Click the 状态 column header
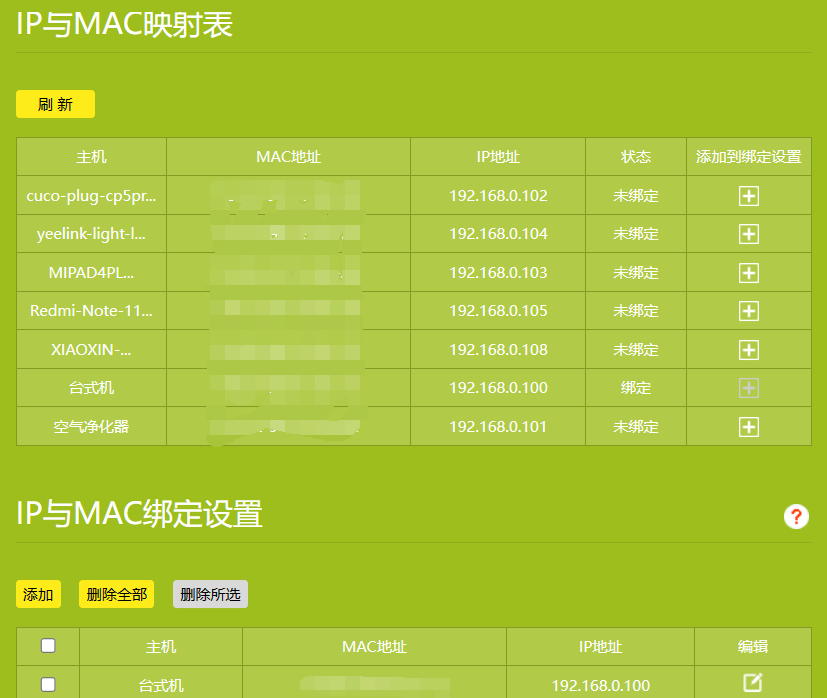The height and width of the screenshot is (698, 827). (636, 157)
